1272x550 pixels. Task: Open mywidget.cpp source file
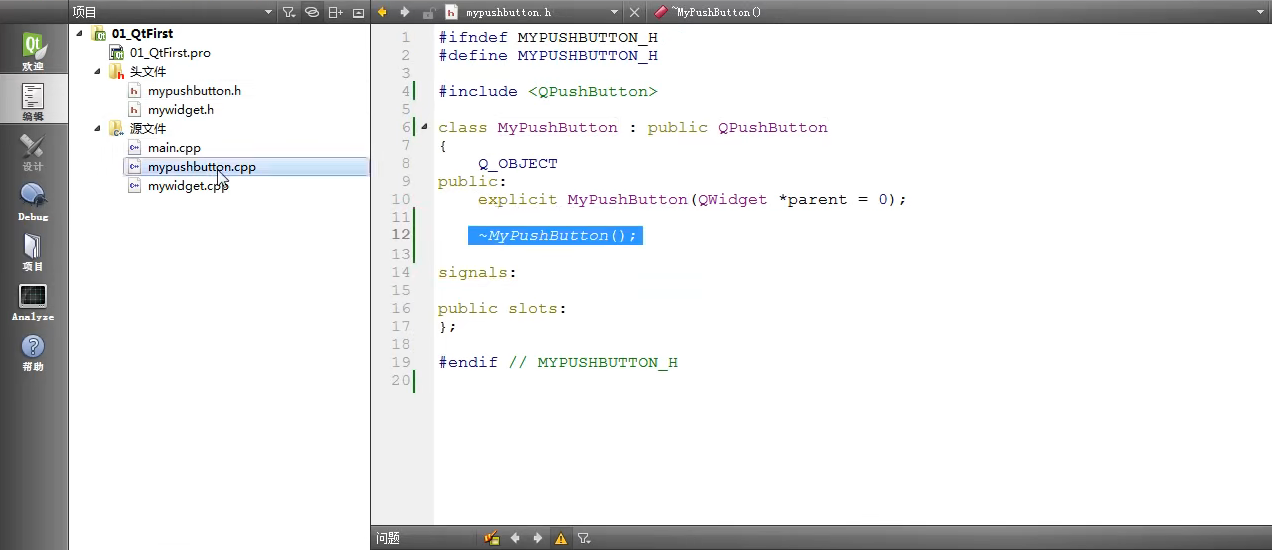(188, 185)
